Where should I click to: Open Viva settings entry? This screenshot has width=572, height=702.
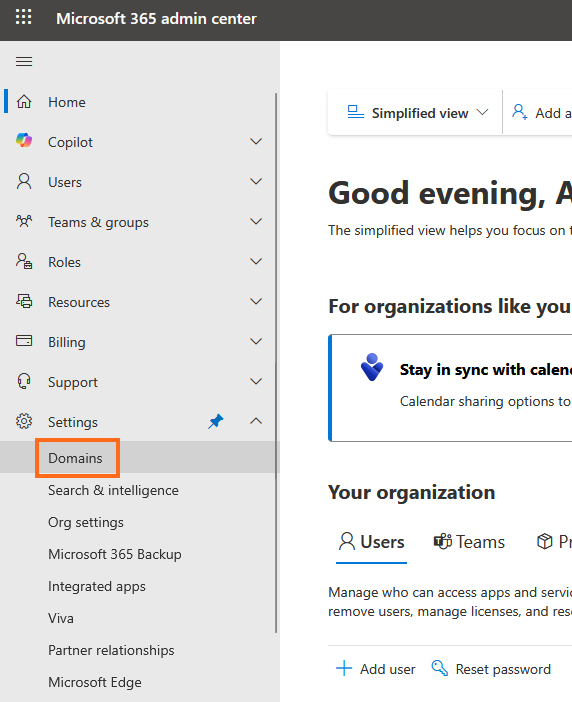(61, 618)
